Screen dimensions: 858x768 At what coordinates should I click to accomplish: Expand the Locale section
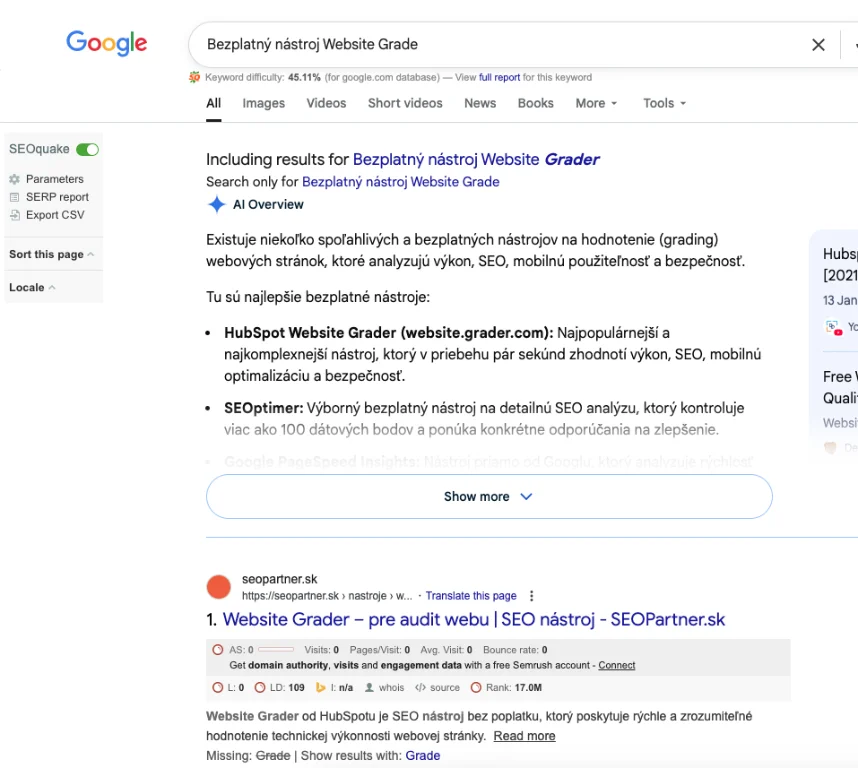click(32, 288)
